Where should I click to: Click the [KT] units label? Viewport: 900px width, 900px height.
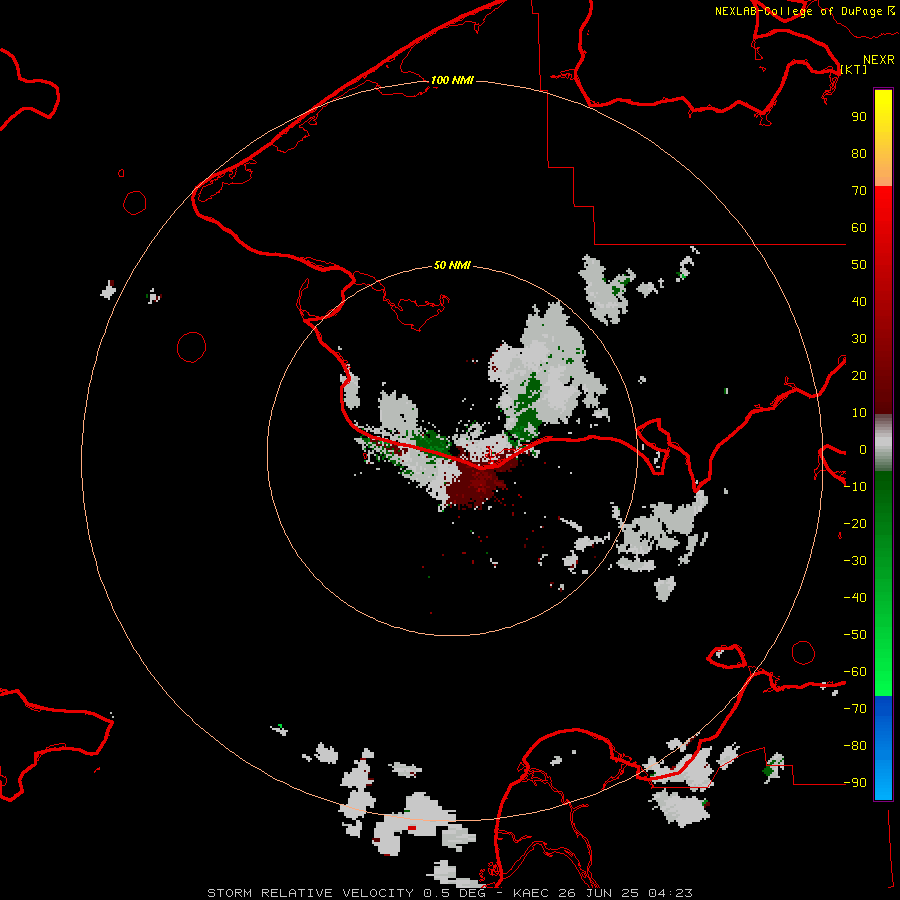click(x=854, y=69)
